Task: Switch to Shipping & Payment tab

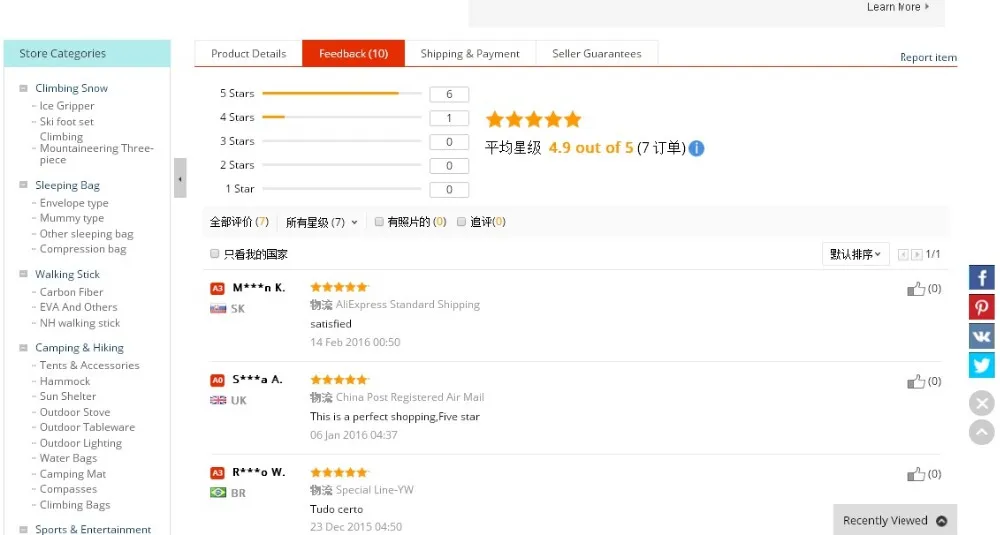Action: click(470, 54)
